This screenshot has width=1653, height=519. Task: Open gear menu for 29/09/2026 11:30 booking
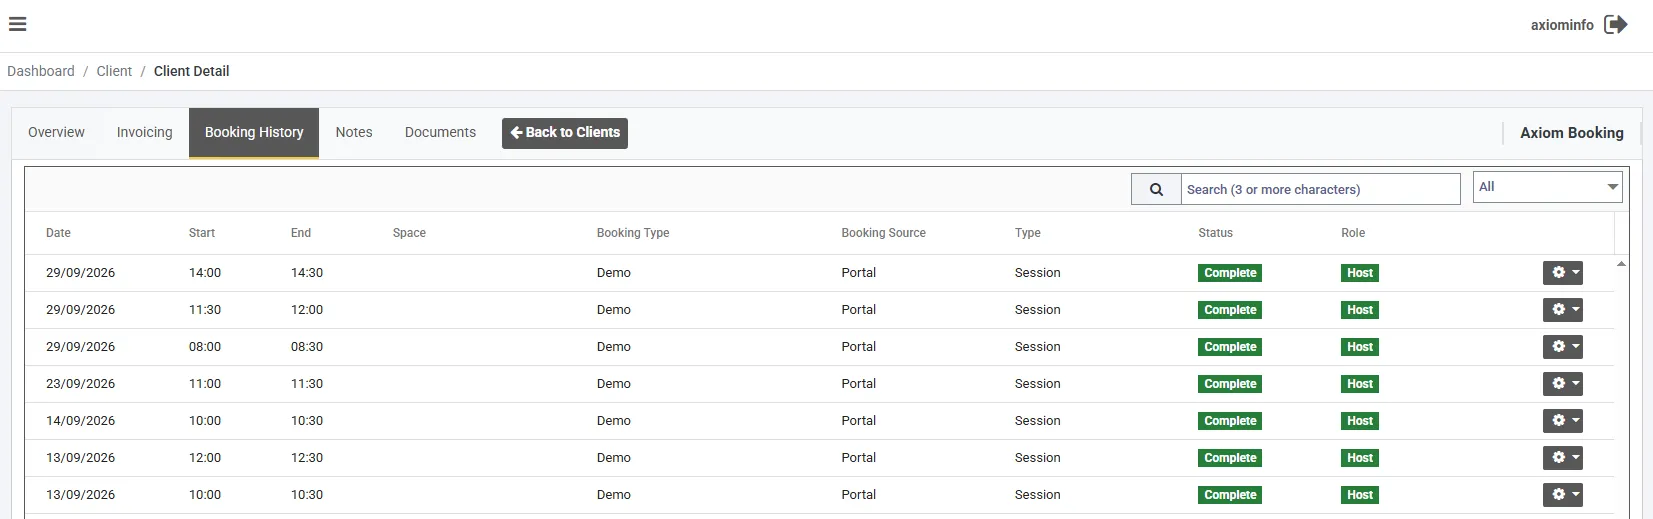coord(1562,310)
